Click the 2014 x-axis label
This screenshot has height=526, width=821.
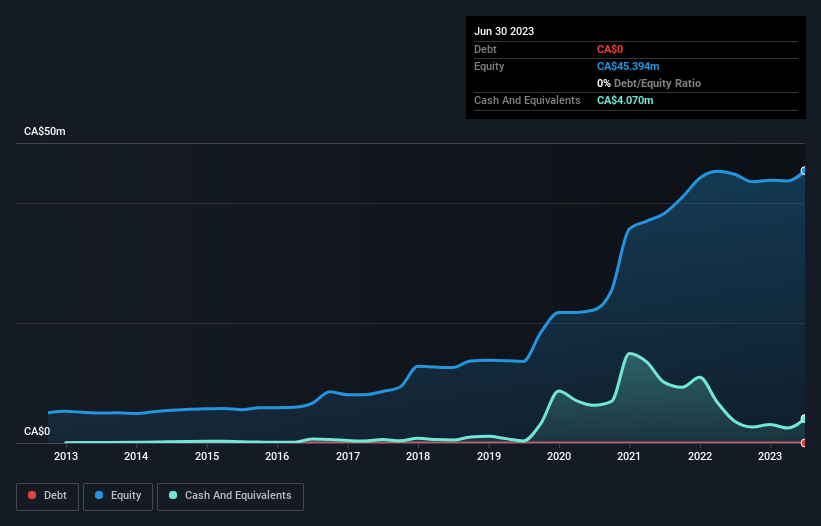136,456
